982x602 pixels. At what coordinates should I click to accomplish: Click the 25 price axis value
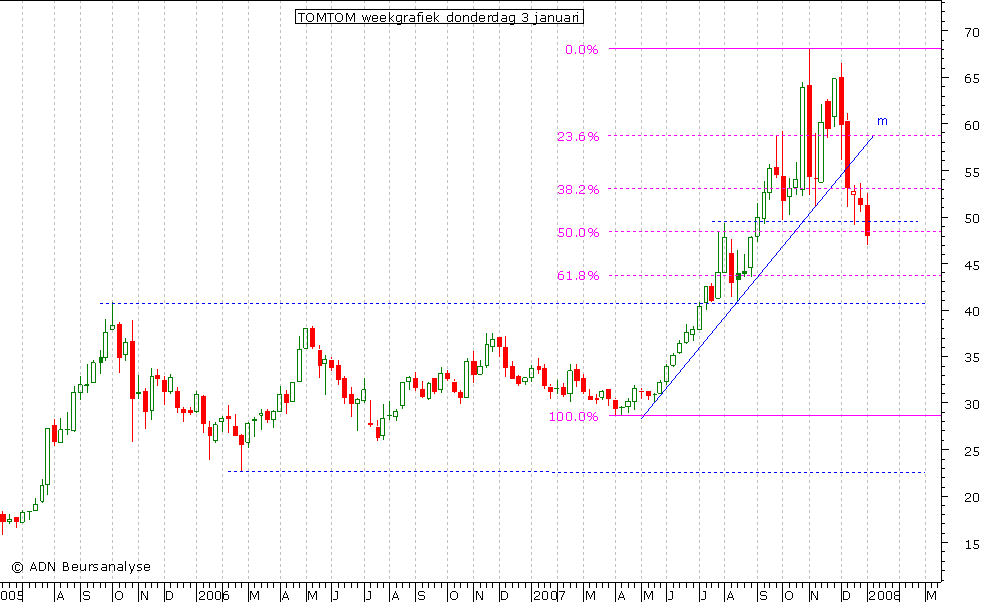(971, 451)
